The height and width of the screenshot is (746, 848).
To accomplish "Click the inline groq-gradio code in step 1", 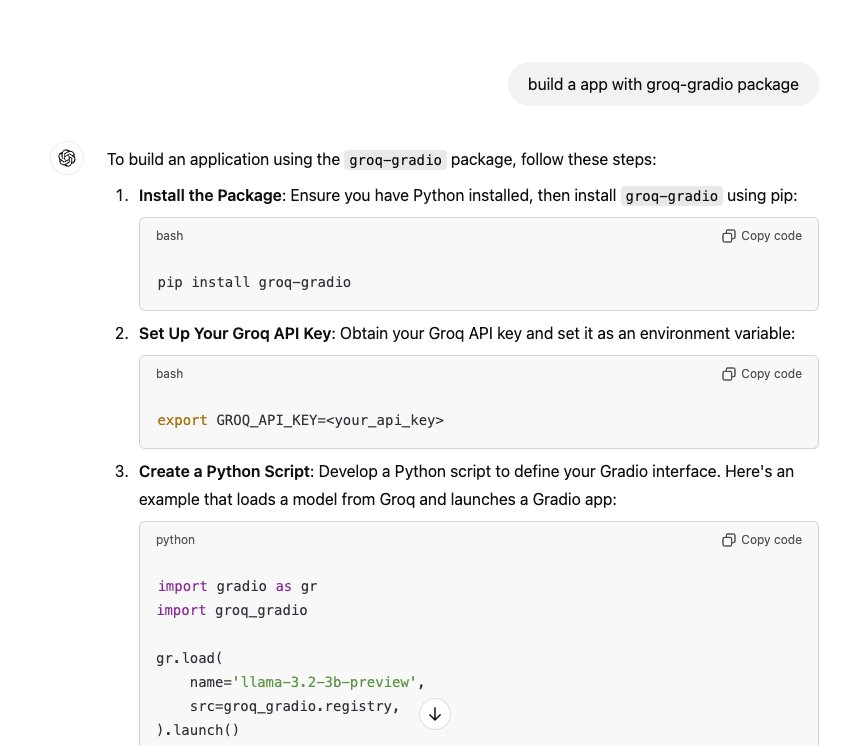I will 672,196.
